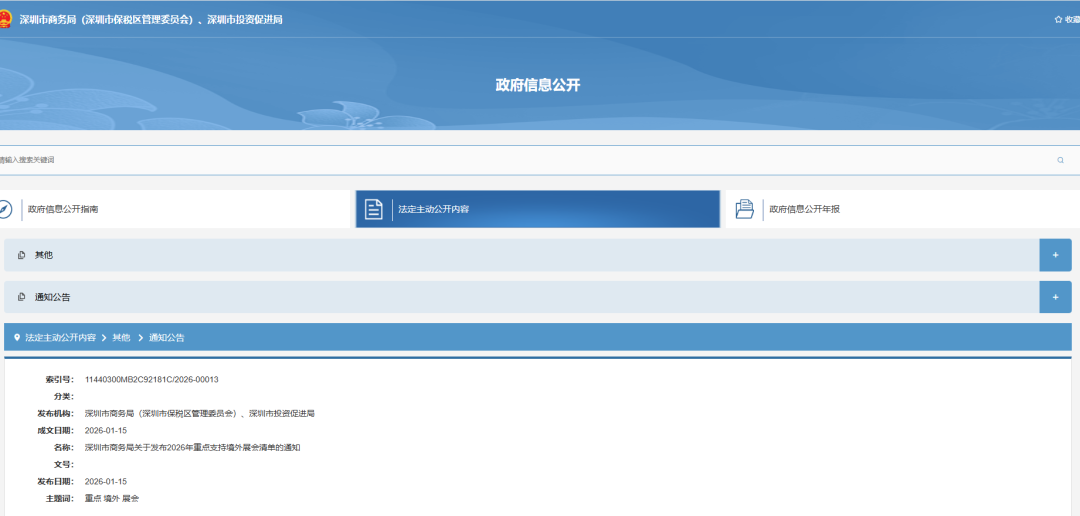1080x516 pixels.
Task: Click 通知公告 in the breadcrumb path
Action: tap(167, 338)
